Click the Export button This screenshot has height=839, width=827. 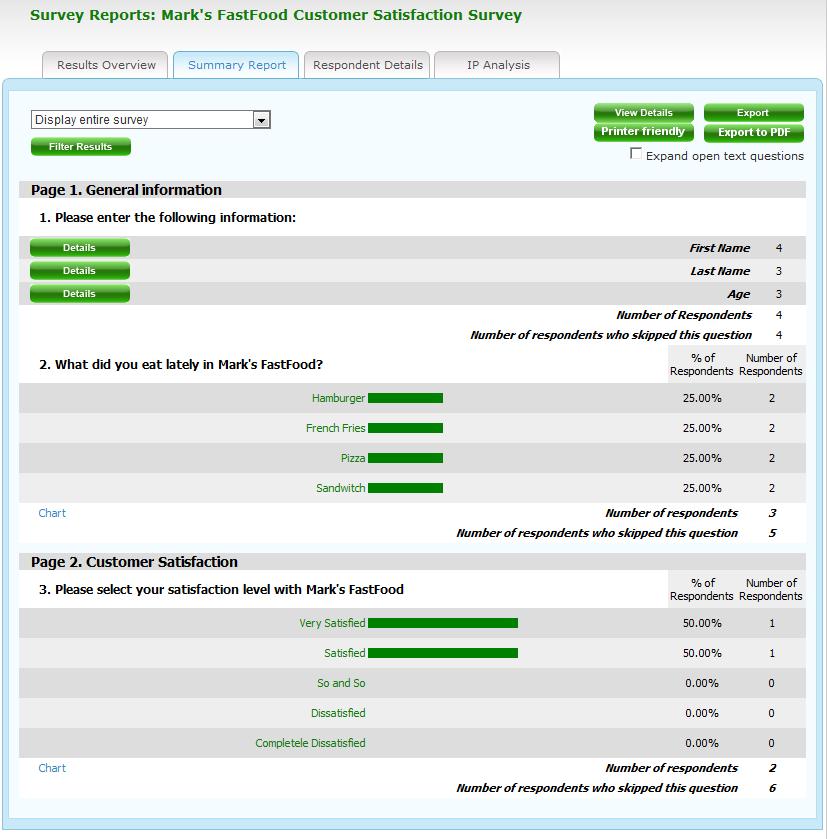[753, 113]
